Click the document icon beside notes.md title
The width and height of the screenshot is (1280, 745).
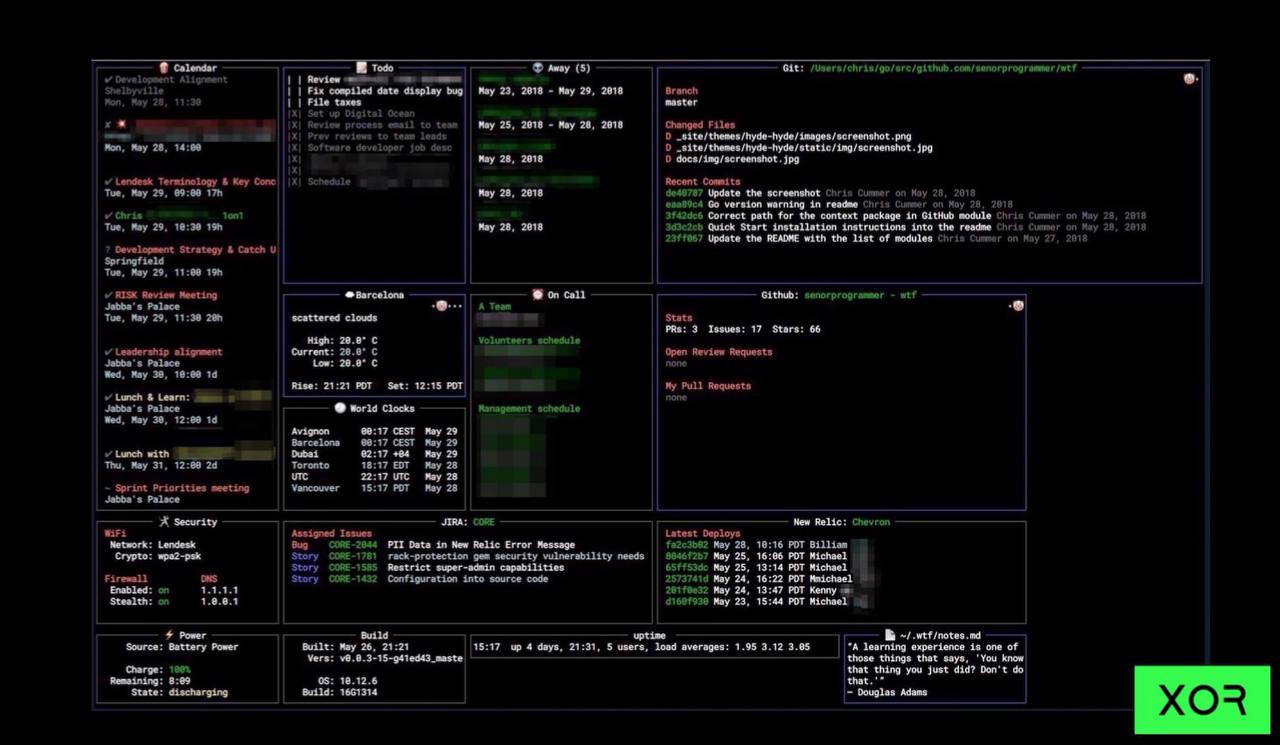click(890, 635)
